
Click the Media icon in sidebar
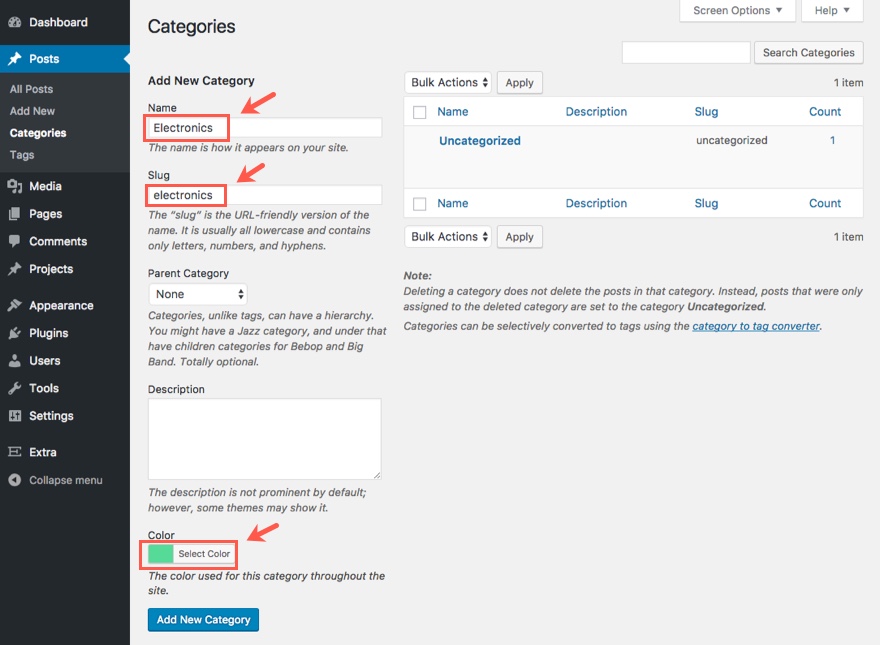(15, 186)
